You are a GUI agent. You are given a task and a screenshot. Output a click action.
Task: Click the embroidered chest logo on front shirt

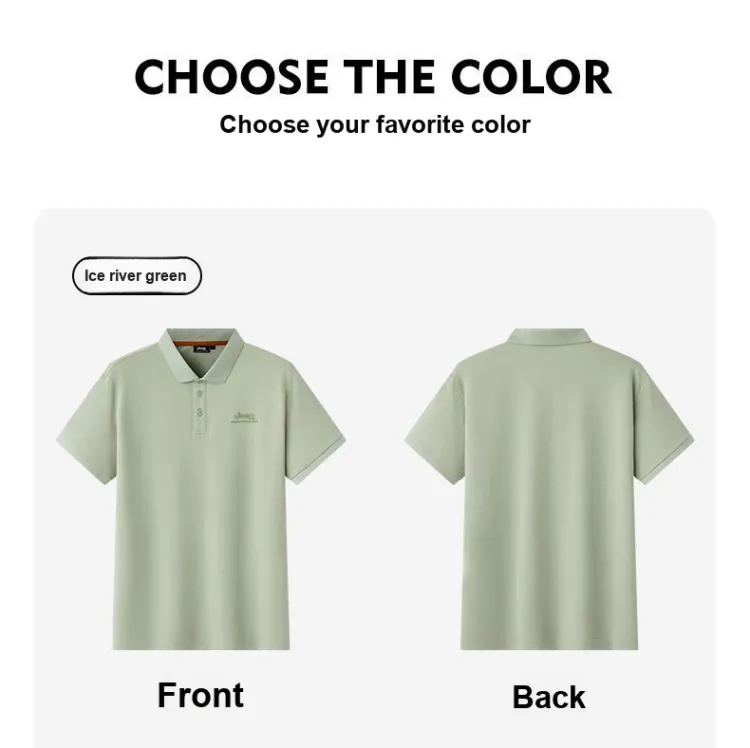244,418
